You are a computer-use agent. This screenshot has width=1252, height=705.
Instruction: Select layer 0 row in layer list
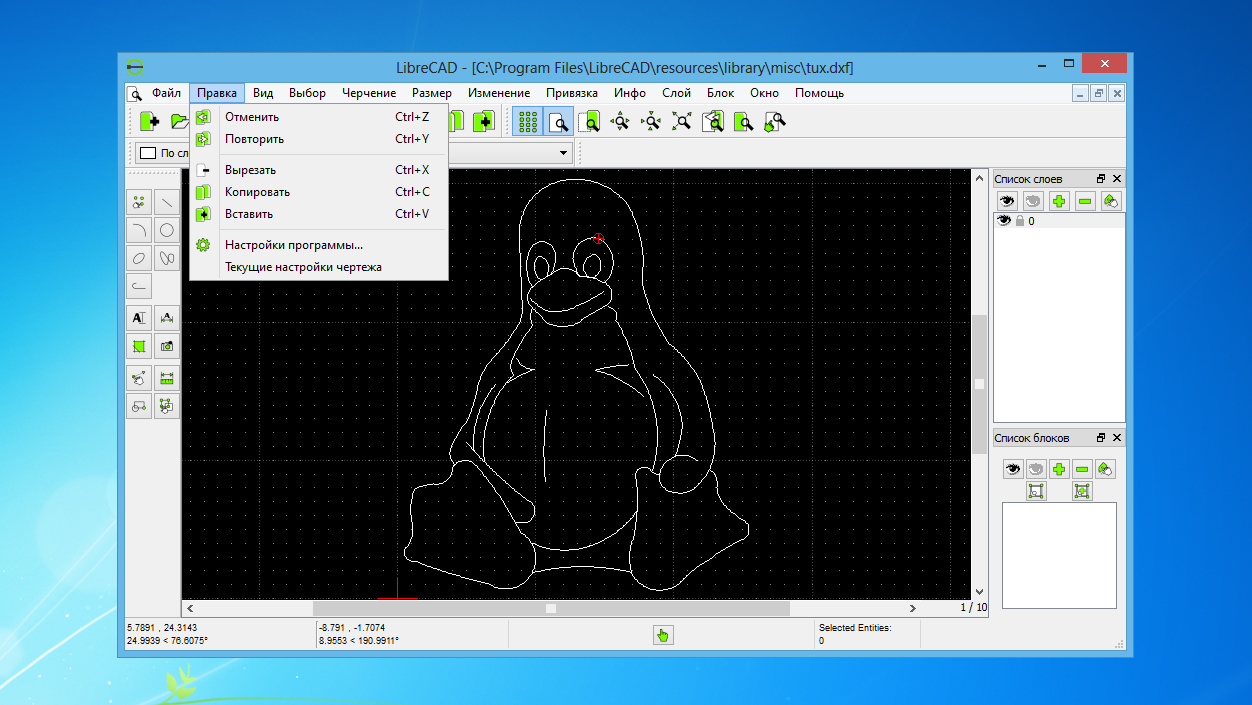(1059, 221)
